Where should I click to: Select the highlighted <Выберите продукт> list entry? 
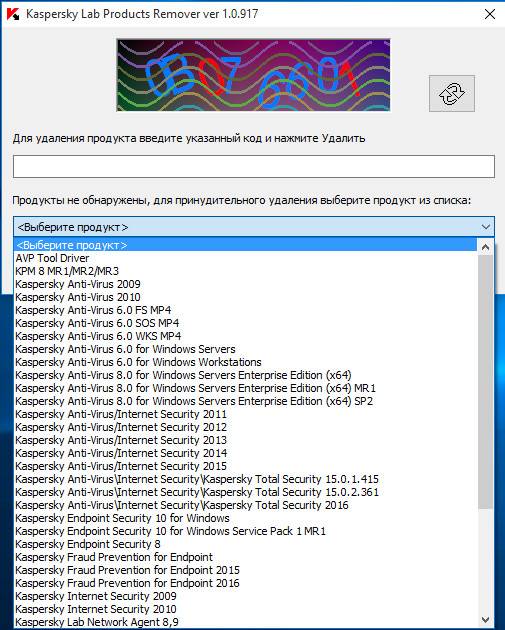(245, 245)
